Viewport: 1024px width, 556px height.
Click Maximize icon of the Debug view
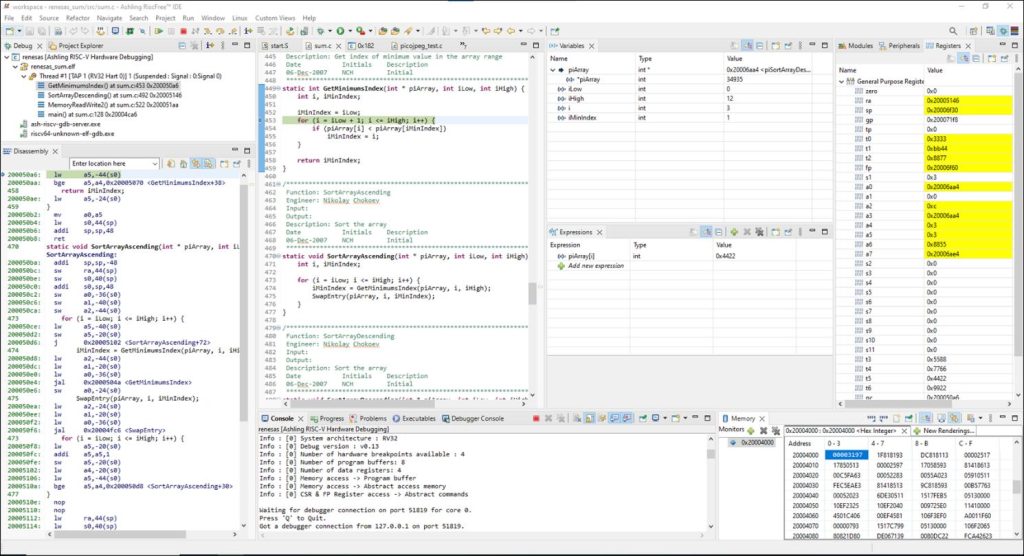tap(247, 45)
